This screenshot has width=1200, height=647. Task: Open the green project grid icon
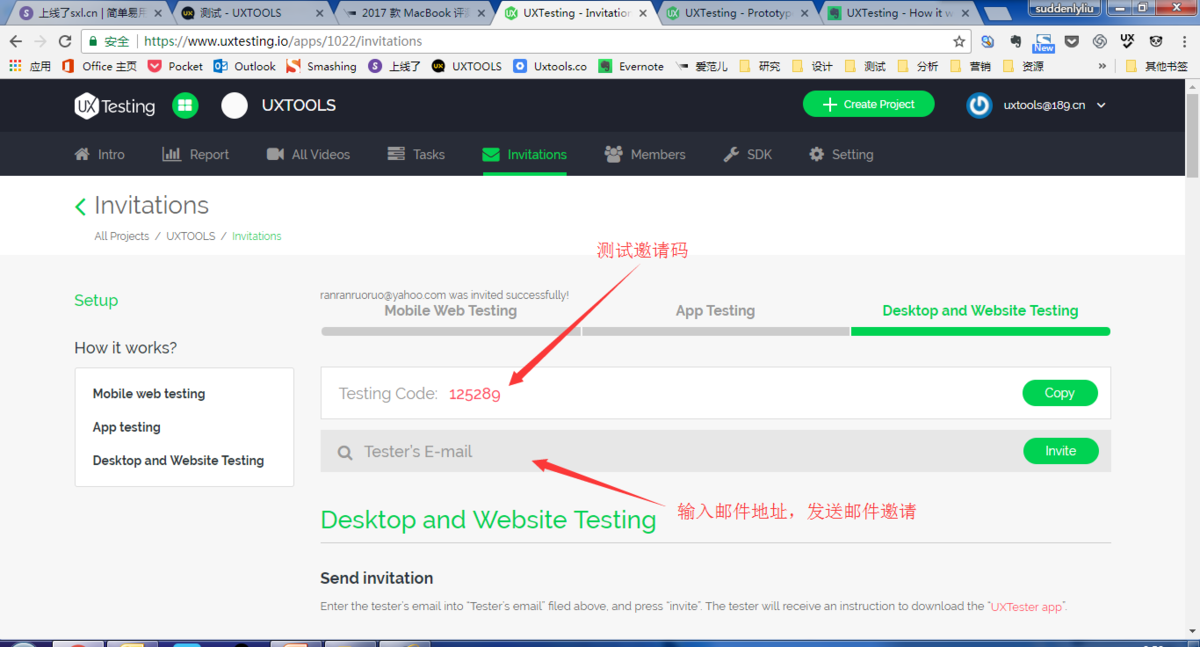click(185, 105)
